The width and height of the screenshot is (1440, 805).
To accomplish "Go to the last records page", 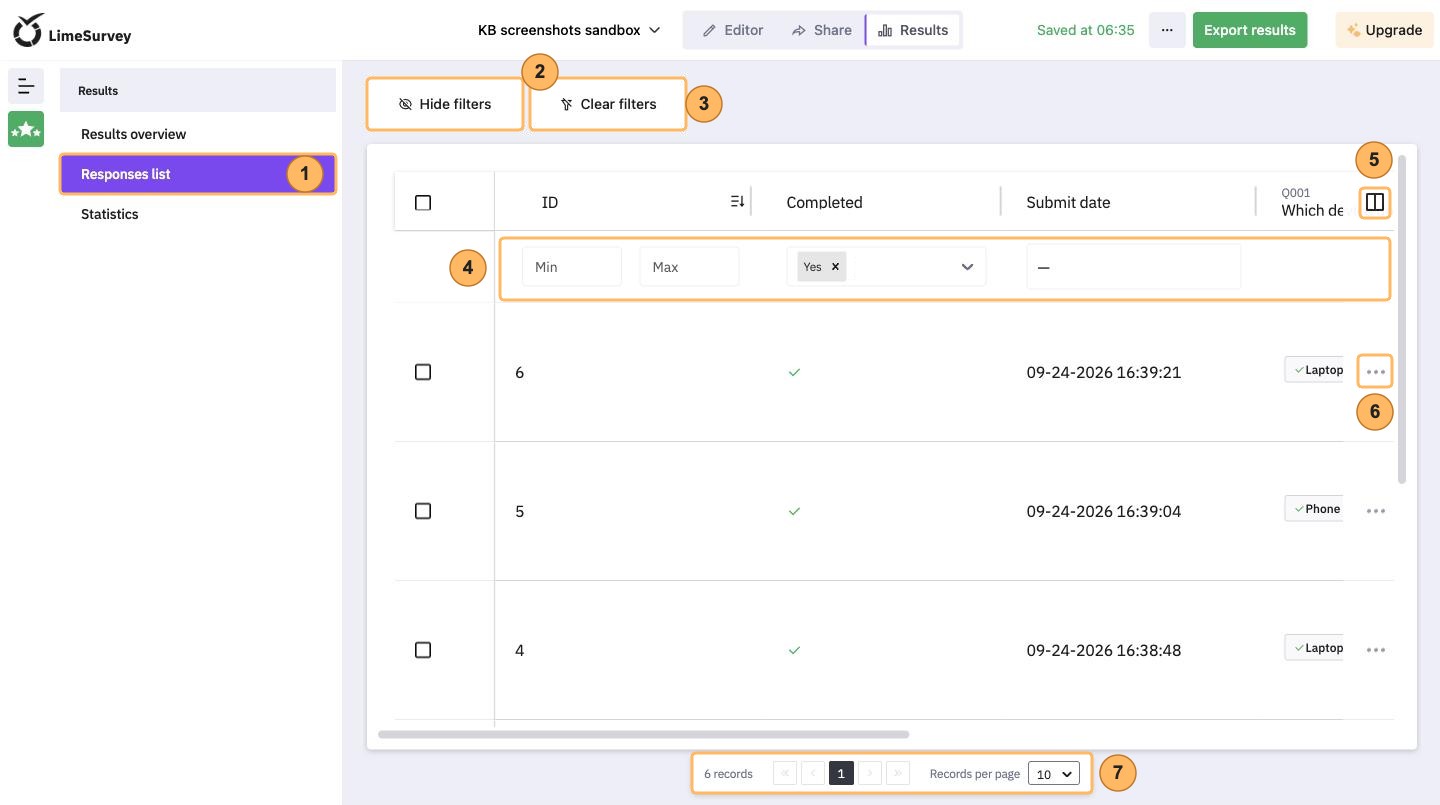I will tap(898, 774).
